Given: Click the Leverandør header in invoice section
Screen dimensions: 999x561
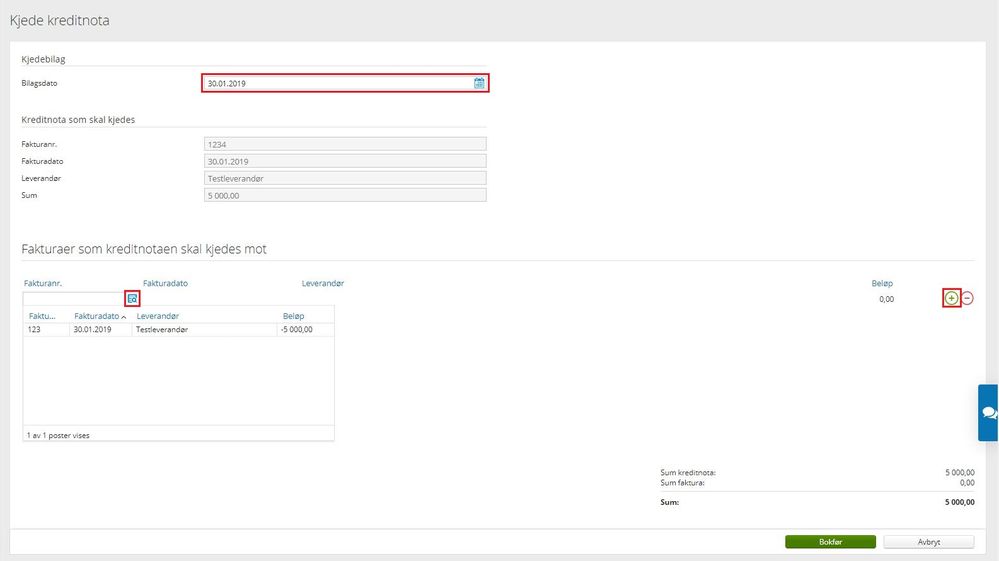Looking at the screenshot, I should (x=322, y=283).
